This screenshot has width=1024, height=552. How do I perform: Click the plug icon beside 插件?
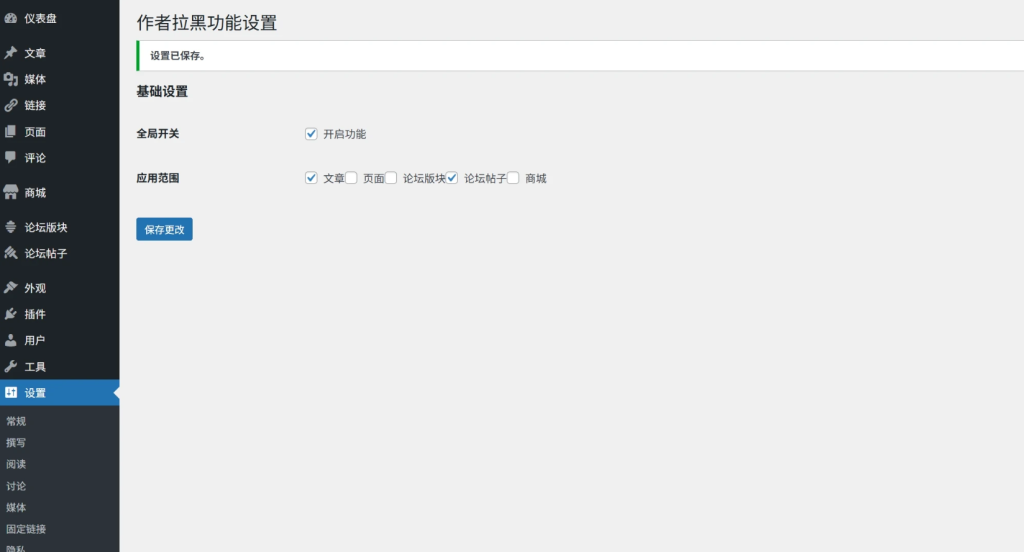click(10, 314)
